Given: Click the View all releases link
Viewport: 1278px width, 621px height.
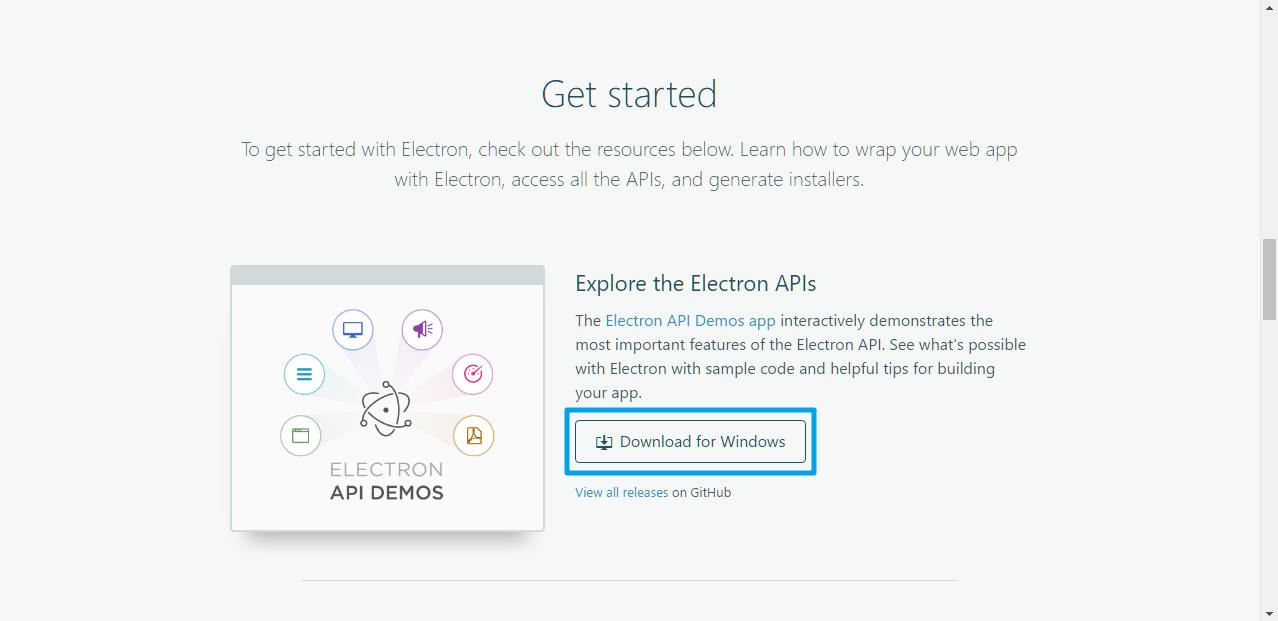Looking at the screenshot, I should point(620,492).
